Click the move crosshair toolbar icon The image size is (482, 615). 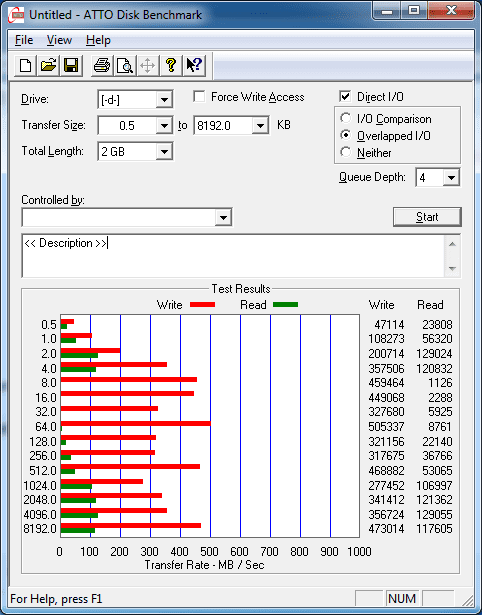point(147,65)
